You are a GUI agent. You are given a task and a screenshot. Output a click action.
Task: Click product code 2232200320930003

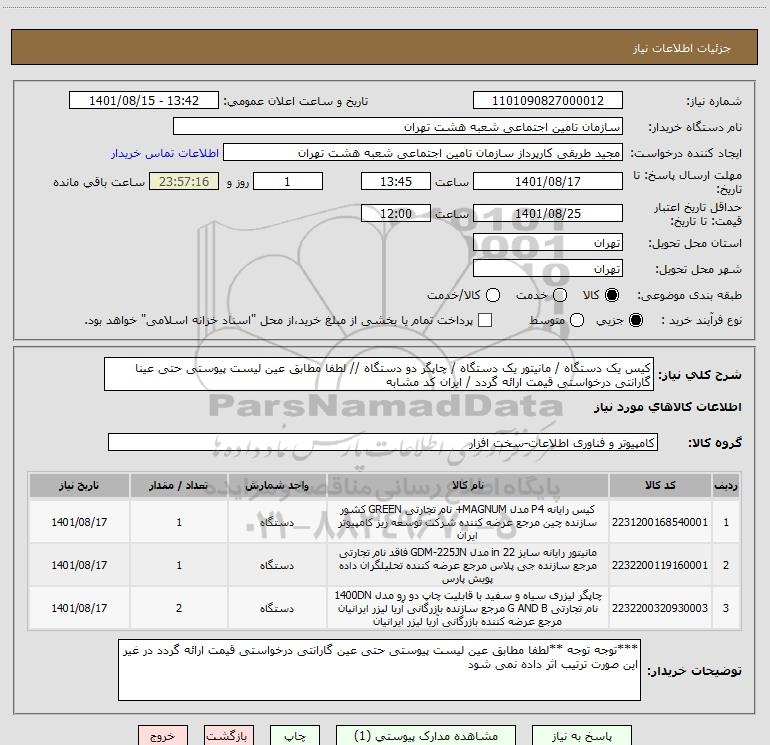point(660,608)
